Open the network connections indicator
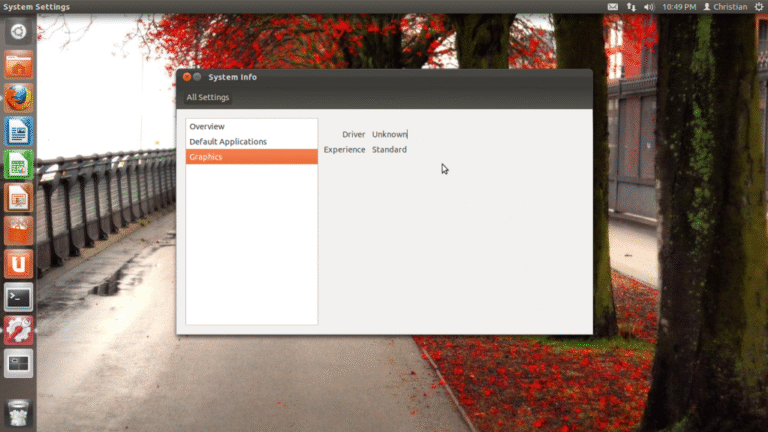 pos(631,7)
